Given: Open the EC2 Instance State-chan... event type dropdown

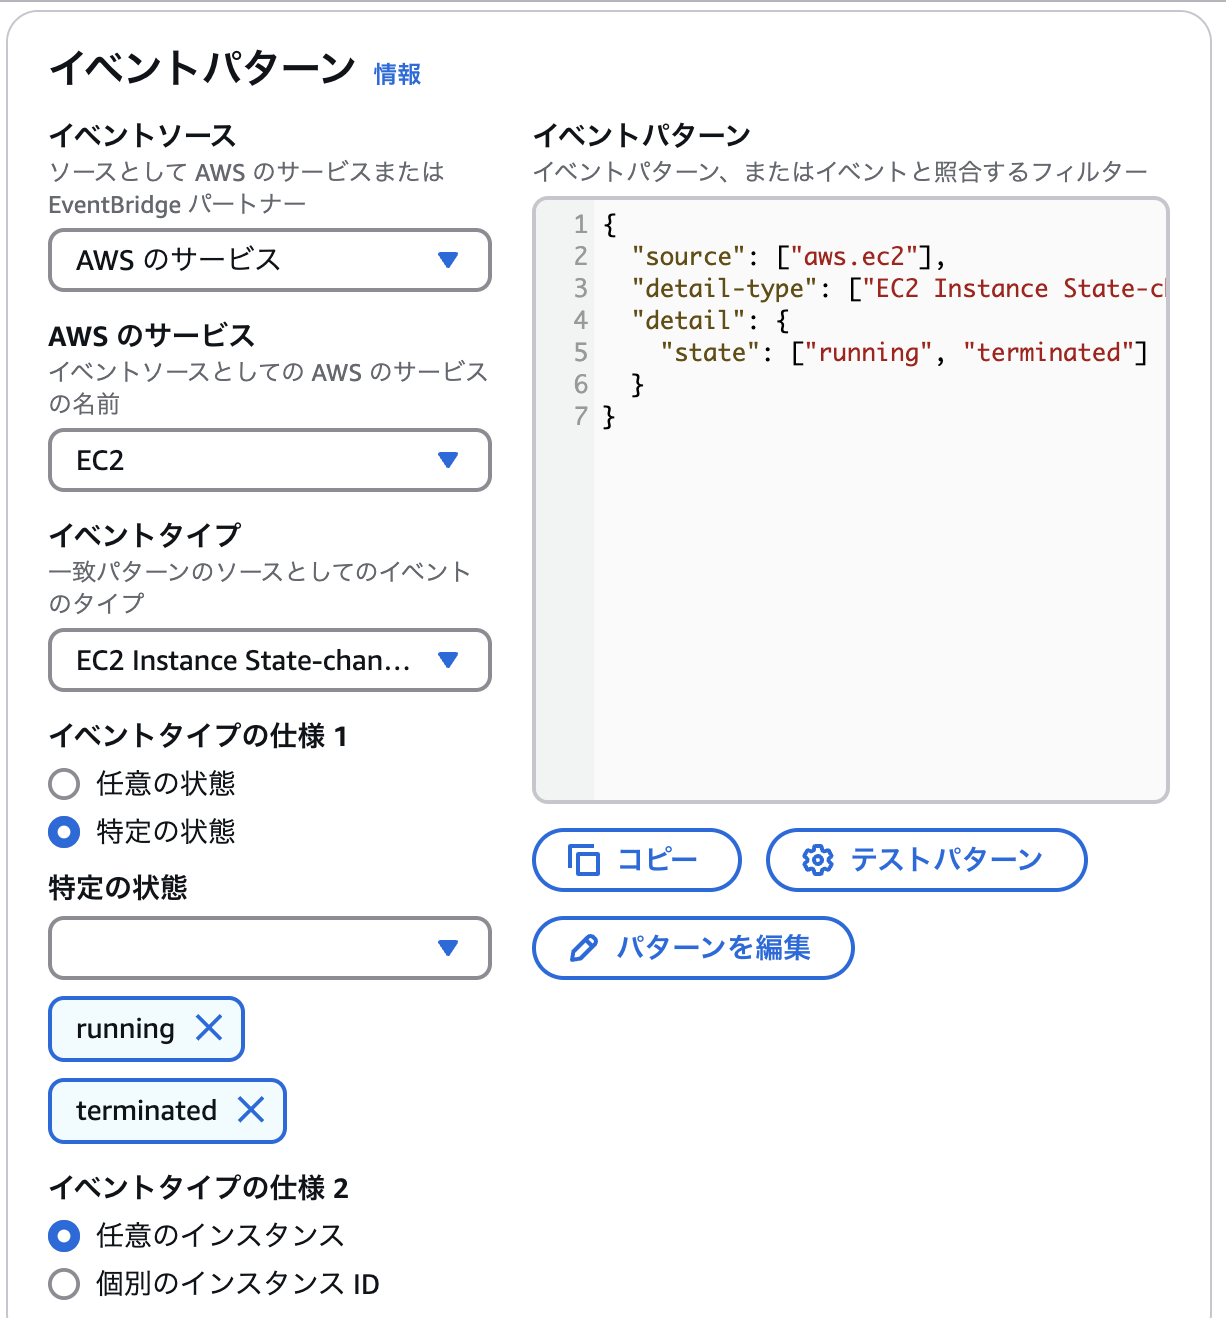Looking at the screenshot, I should pyautogui.click(x=269, y=660).
